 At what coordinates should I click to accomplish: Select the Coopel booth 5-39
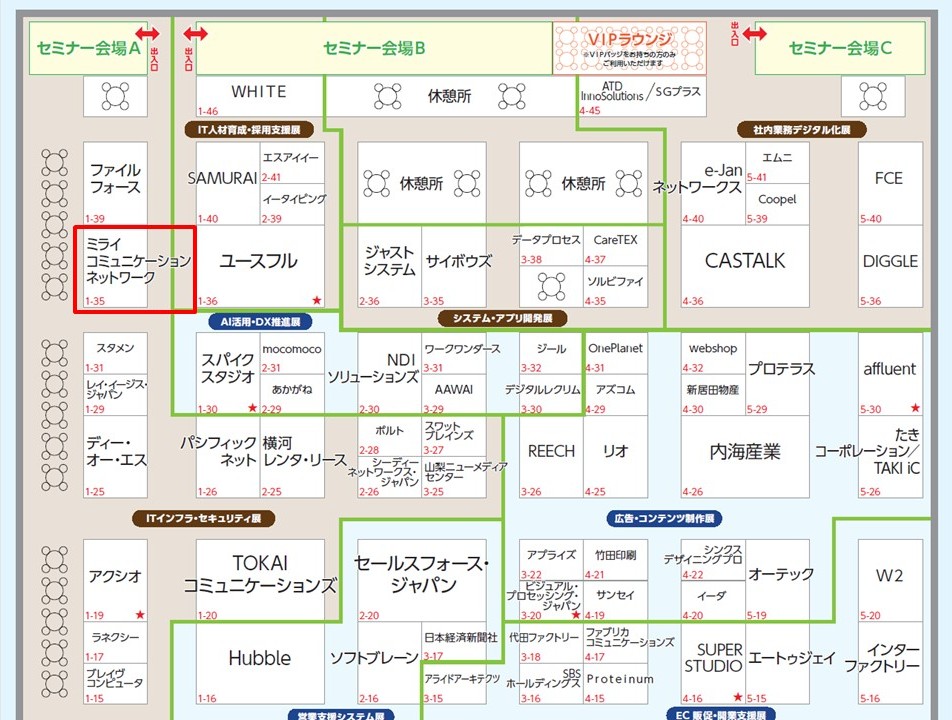point(777,205)
